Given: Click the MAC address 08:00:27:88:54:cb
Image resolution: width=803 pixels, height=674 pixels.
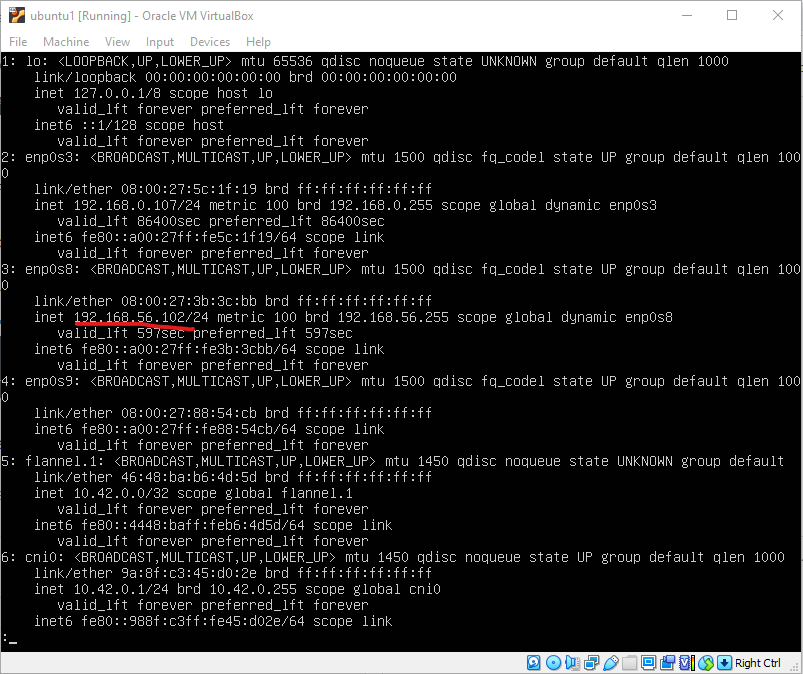Looking at the screenshot, I should tap(189, 413).
